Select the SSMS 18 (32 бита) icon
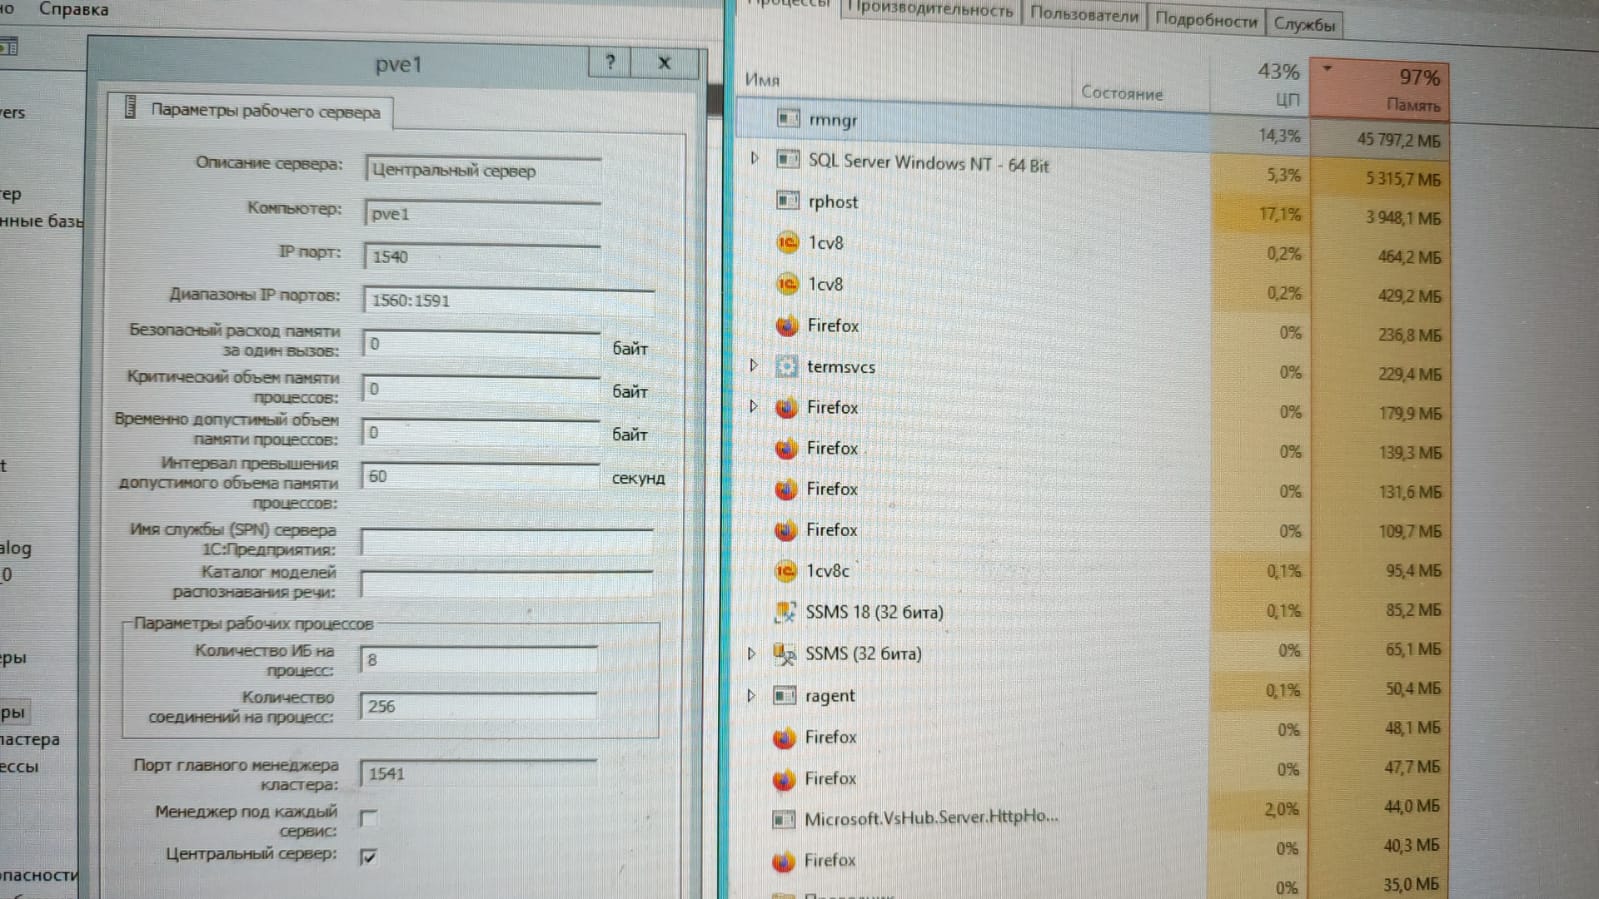The height and width of the screenshot is (899, 1599). 785,612
